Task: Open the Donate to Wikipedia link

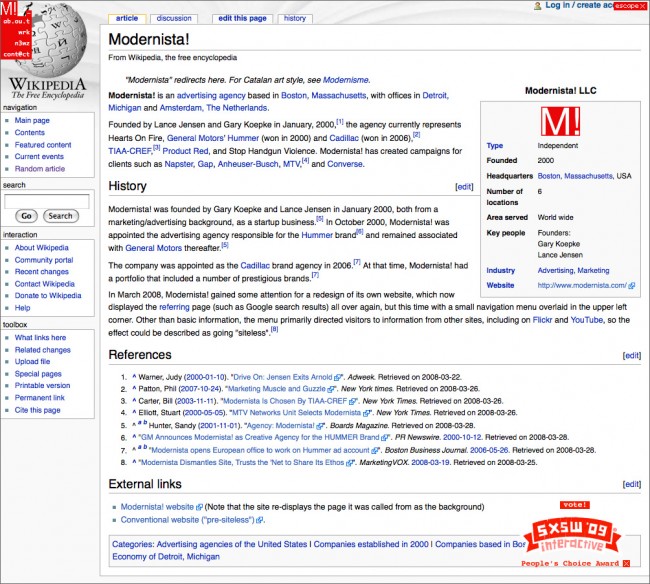Action: tap(48, 296)
